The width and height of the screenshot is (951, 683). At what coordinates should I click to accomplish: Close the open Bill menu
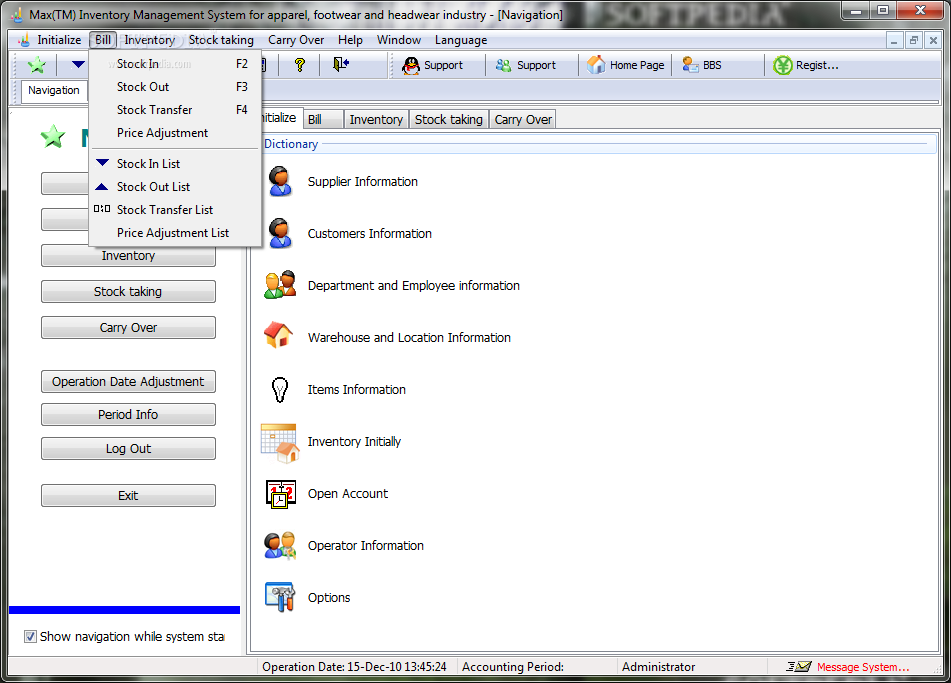pos(102,40)
